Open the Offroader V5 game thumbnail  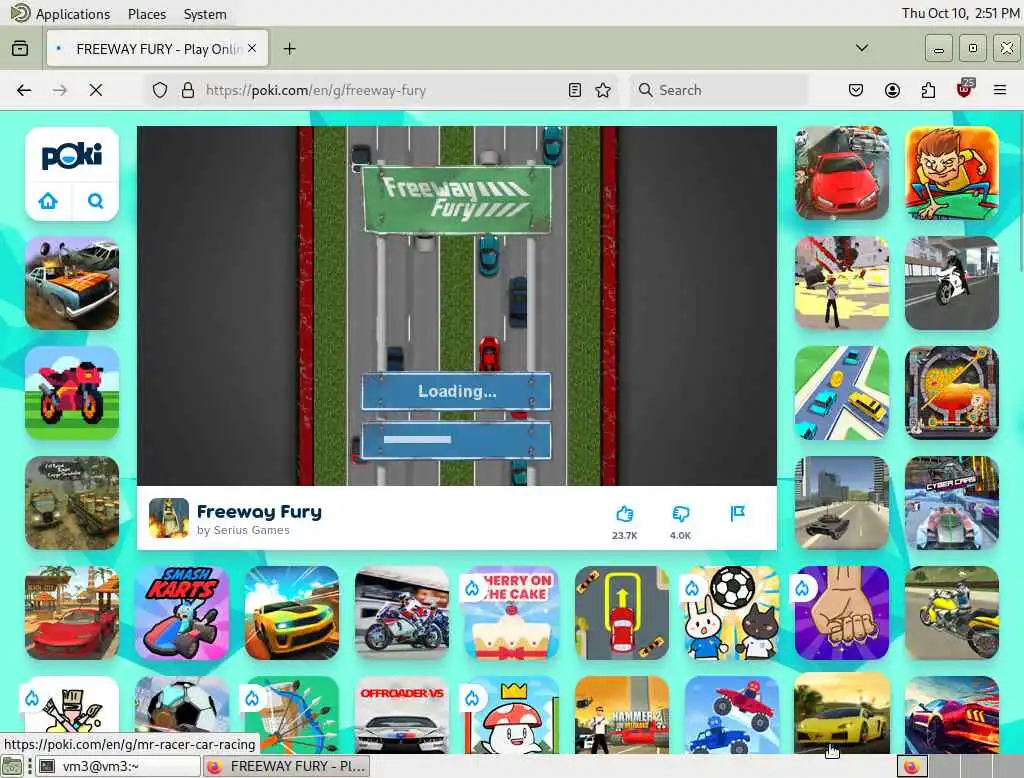point(402,715)
